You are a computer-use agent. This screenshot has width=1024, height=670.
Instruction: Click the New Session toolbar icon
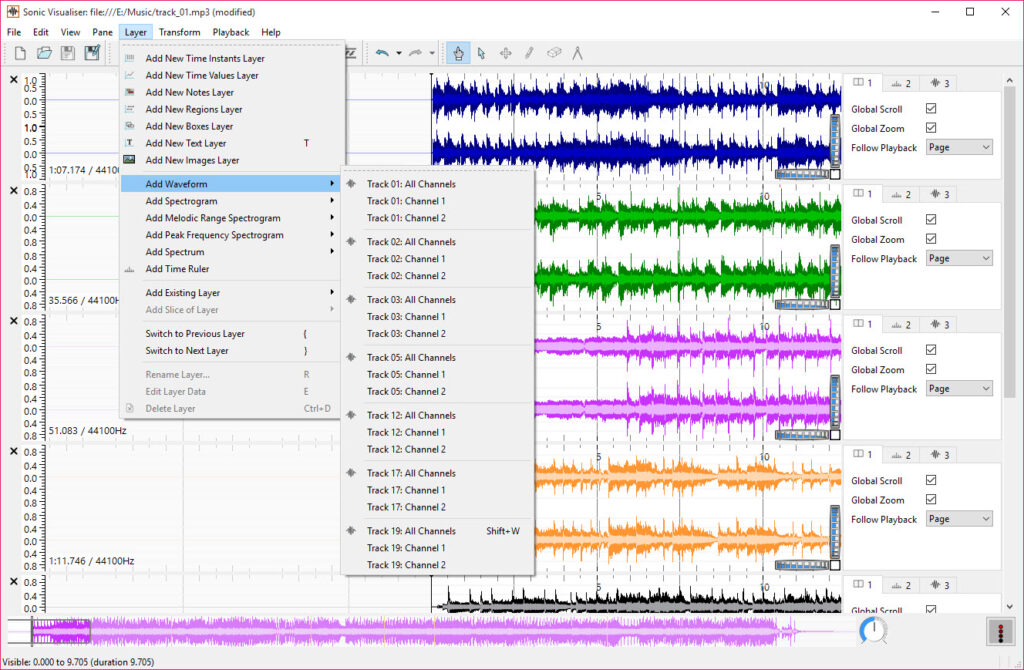[x=20, y=54]
